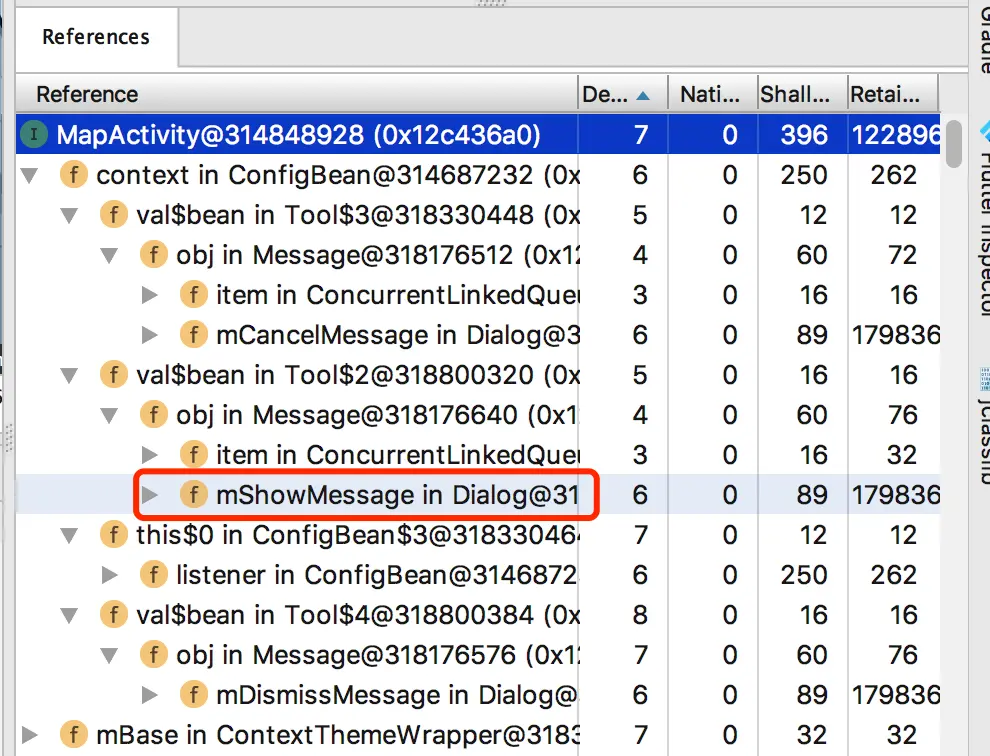Click retained size 179836 in mShowMessage row

click(x=895, y=495)
